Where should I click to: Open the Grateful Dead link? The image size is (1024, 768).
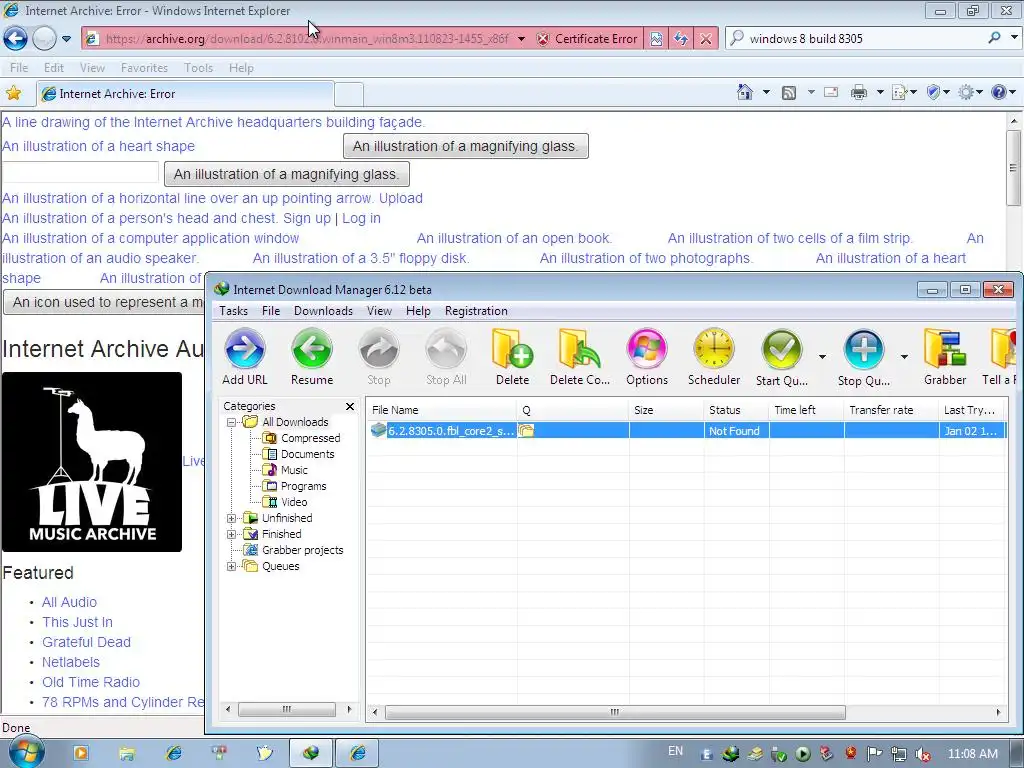pyautogui.click(x=86, y=642)
